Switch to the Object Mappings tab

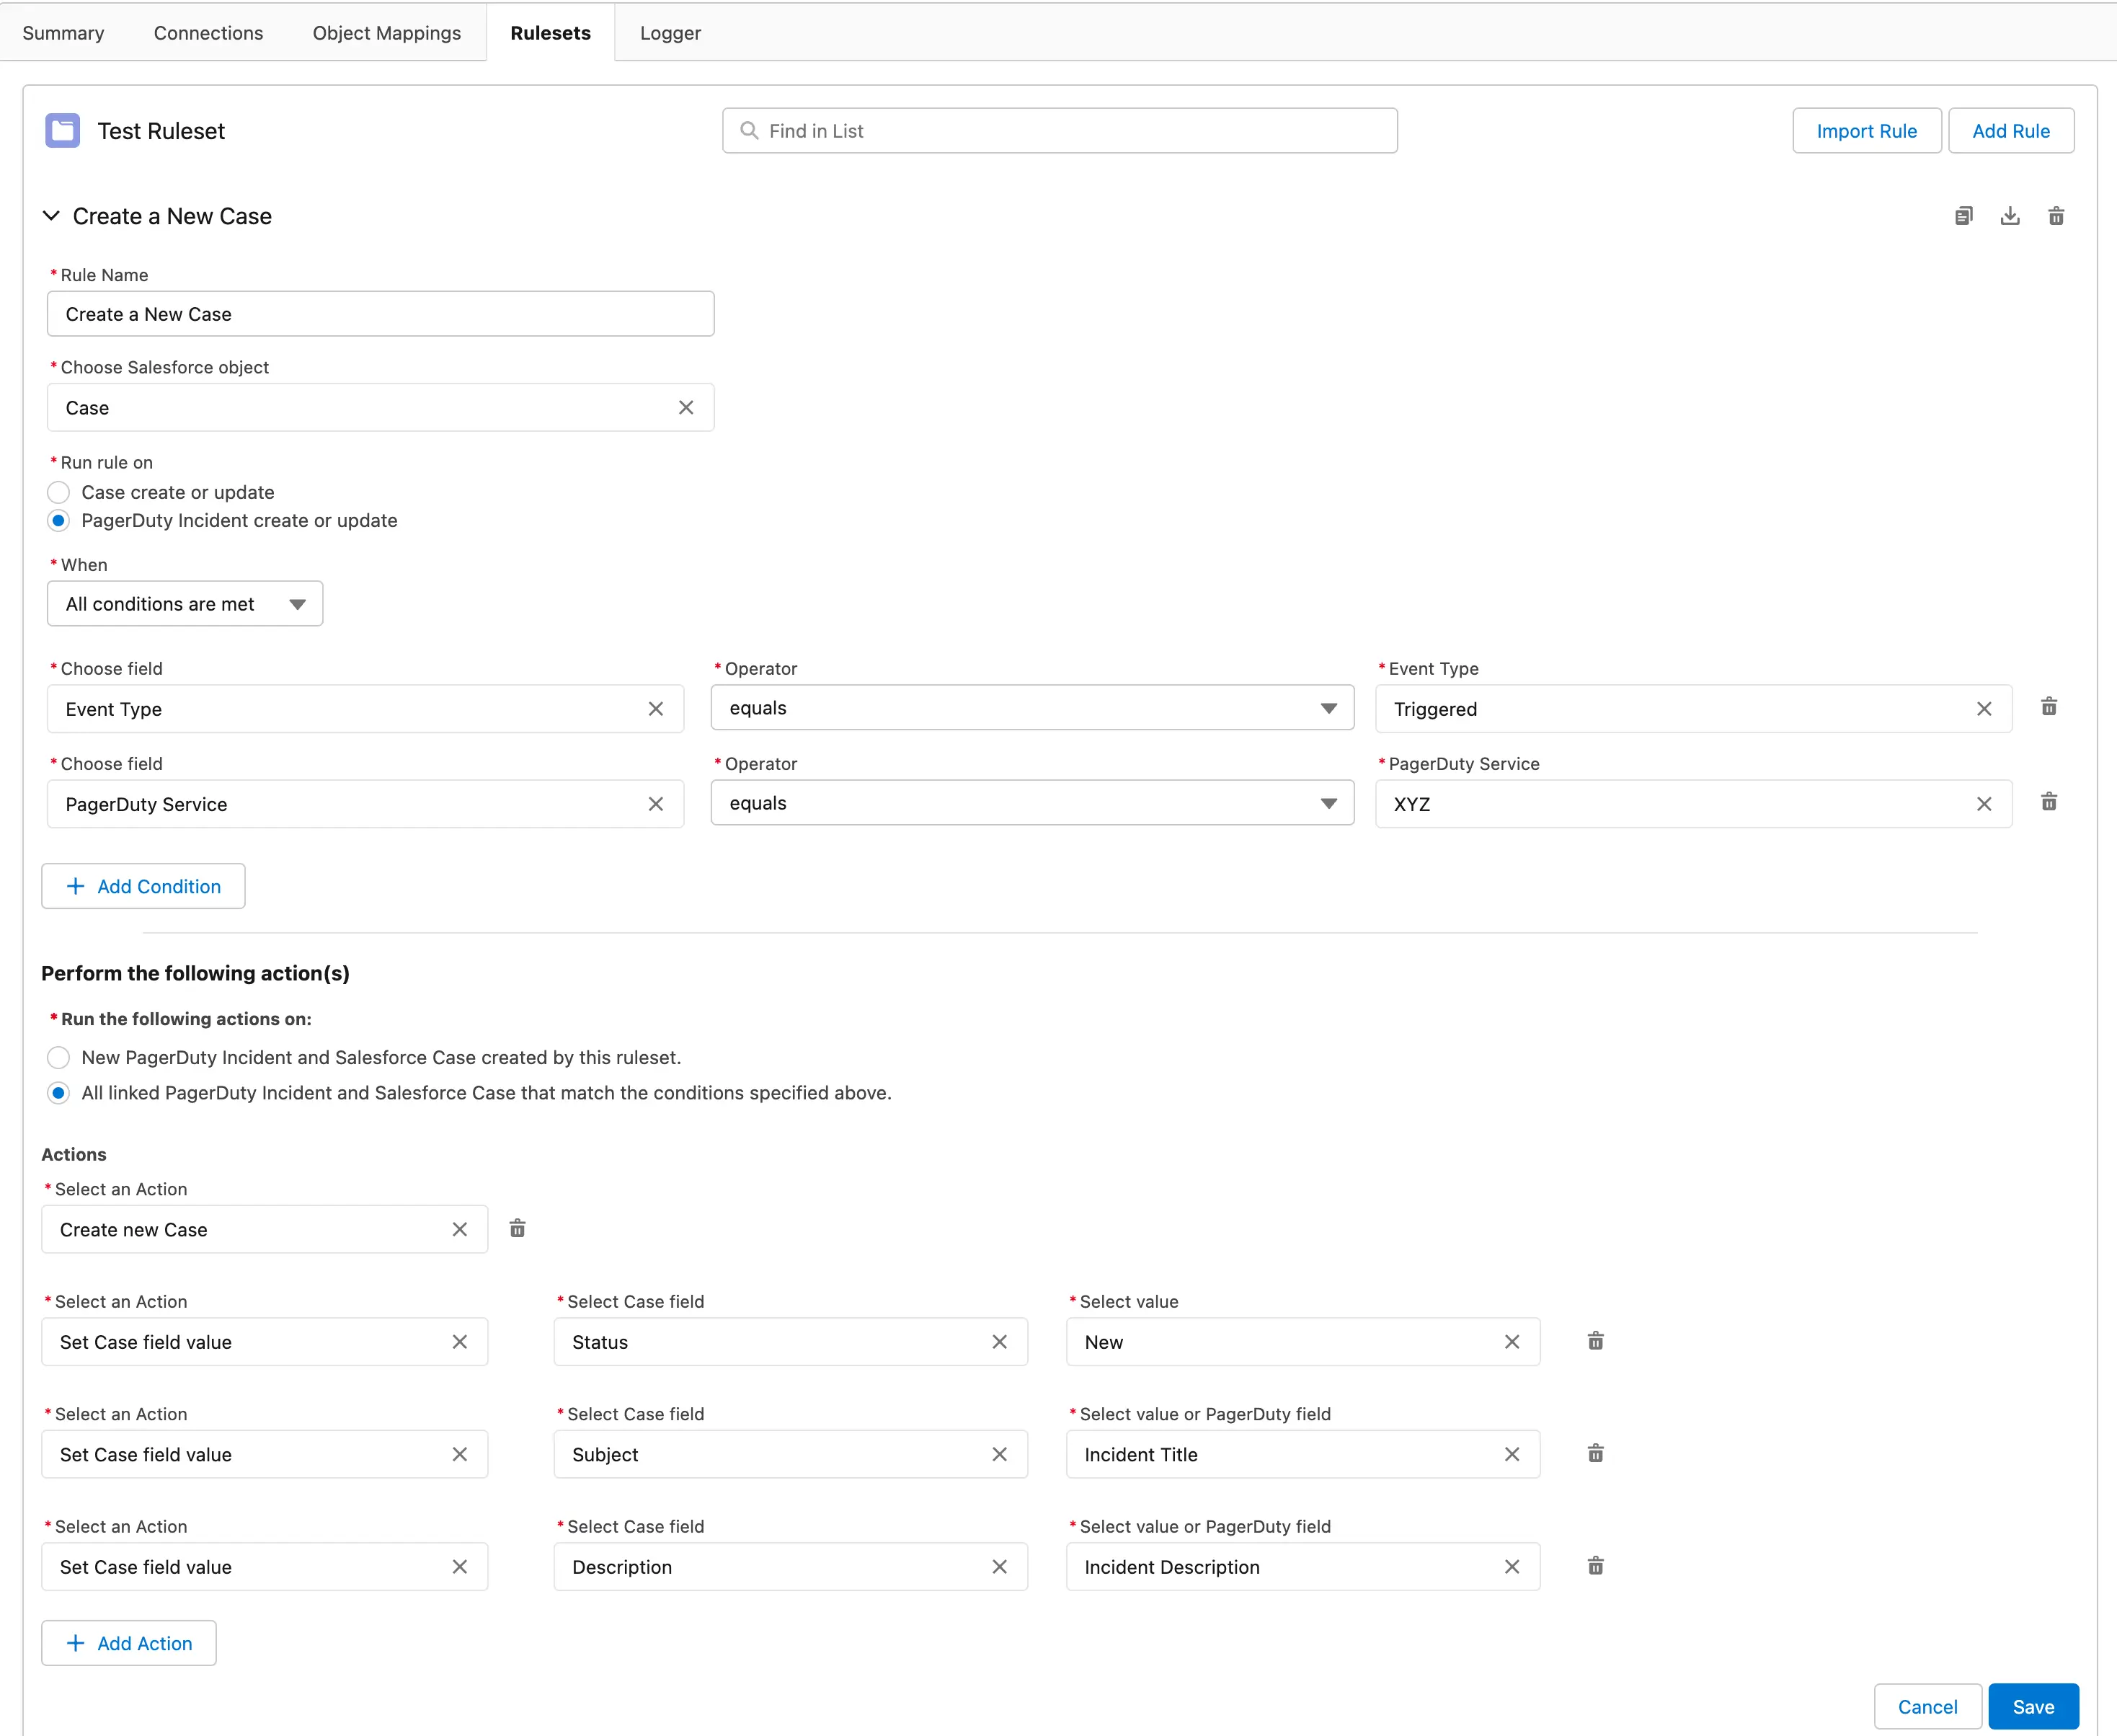point(386,33)
